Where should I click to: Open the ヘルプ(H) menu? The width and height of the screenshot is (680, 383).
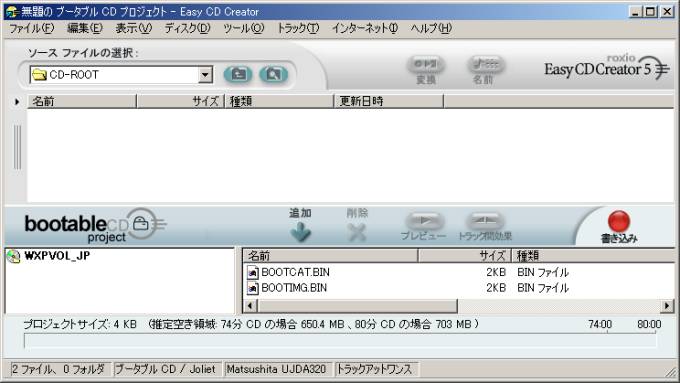431,29
